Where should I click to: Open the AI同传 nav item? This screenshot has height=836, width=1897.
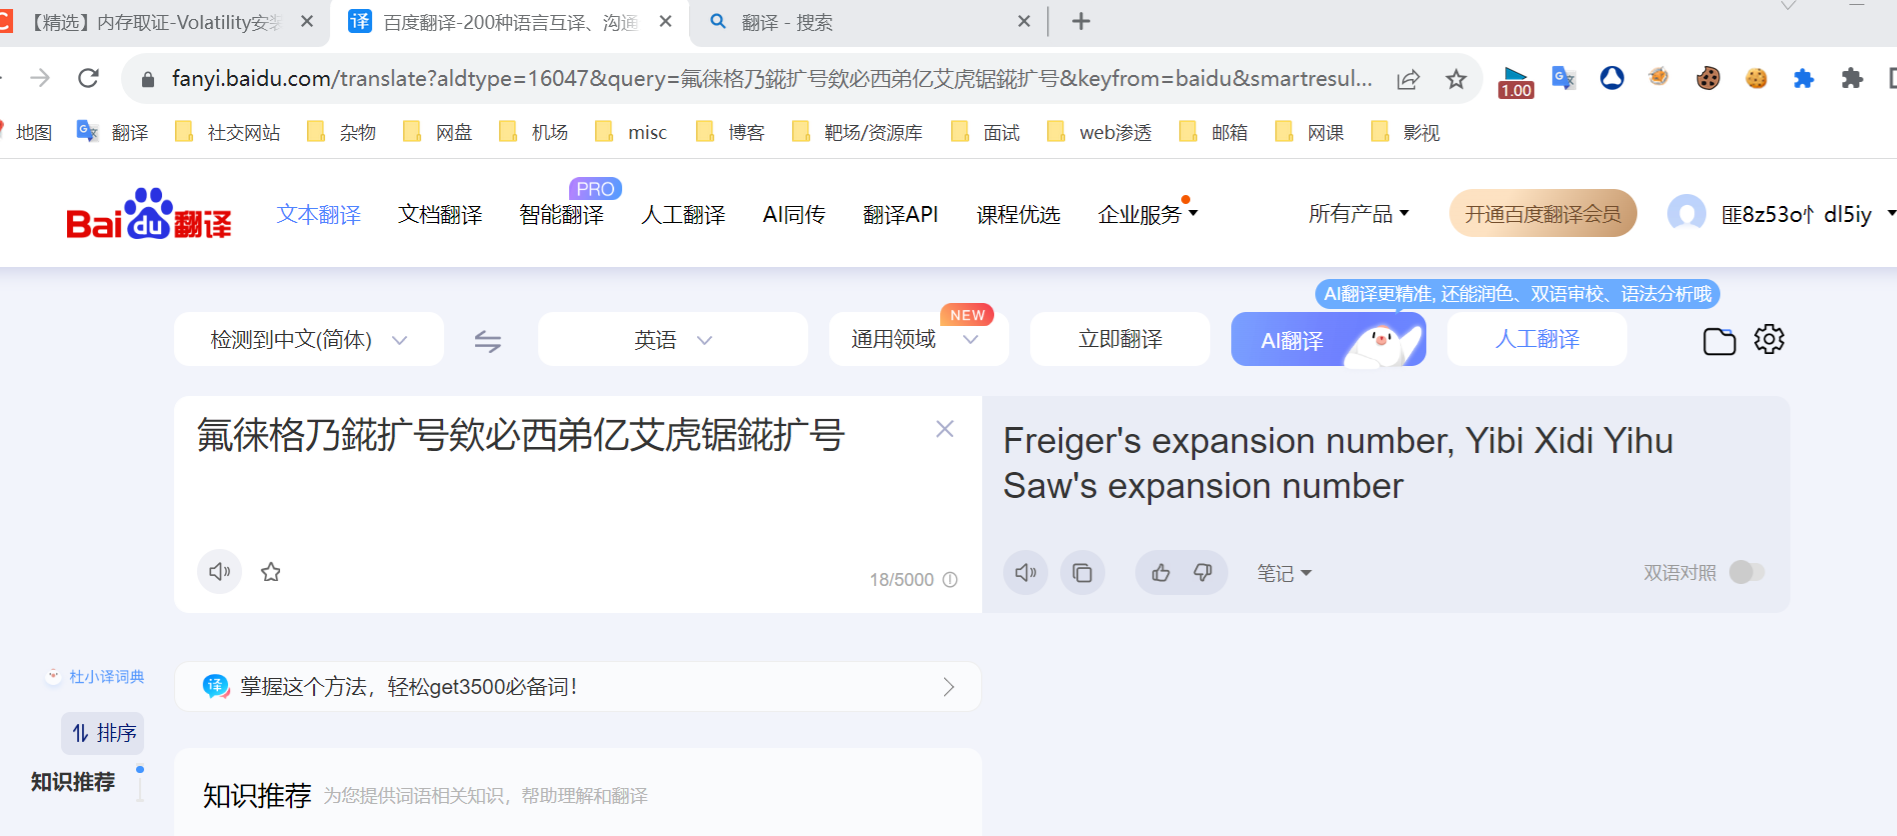click(x=794, y=214)
